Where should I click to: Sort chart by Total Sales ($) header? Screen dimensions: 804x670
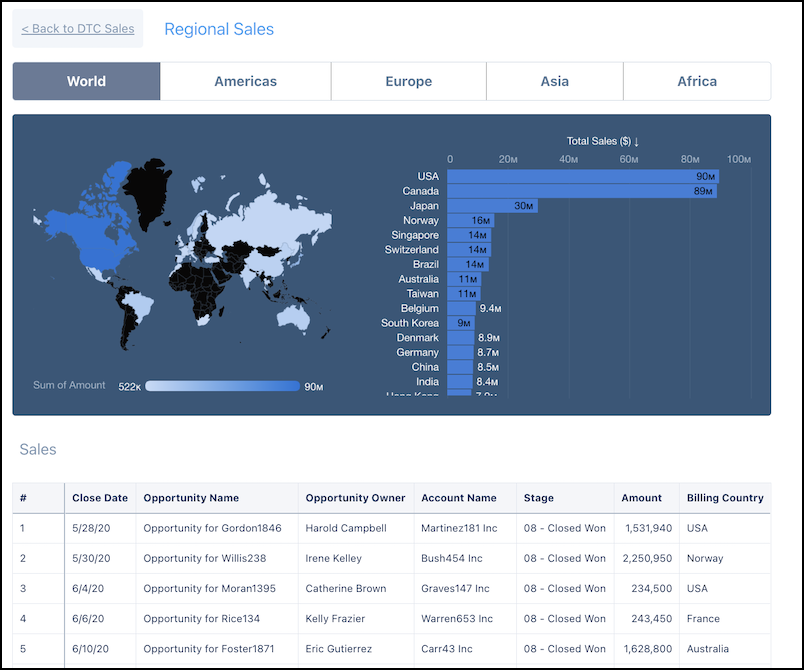[602, 141]
